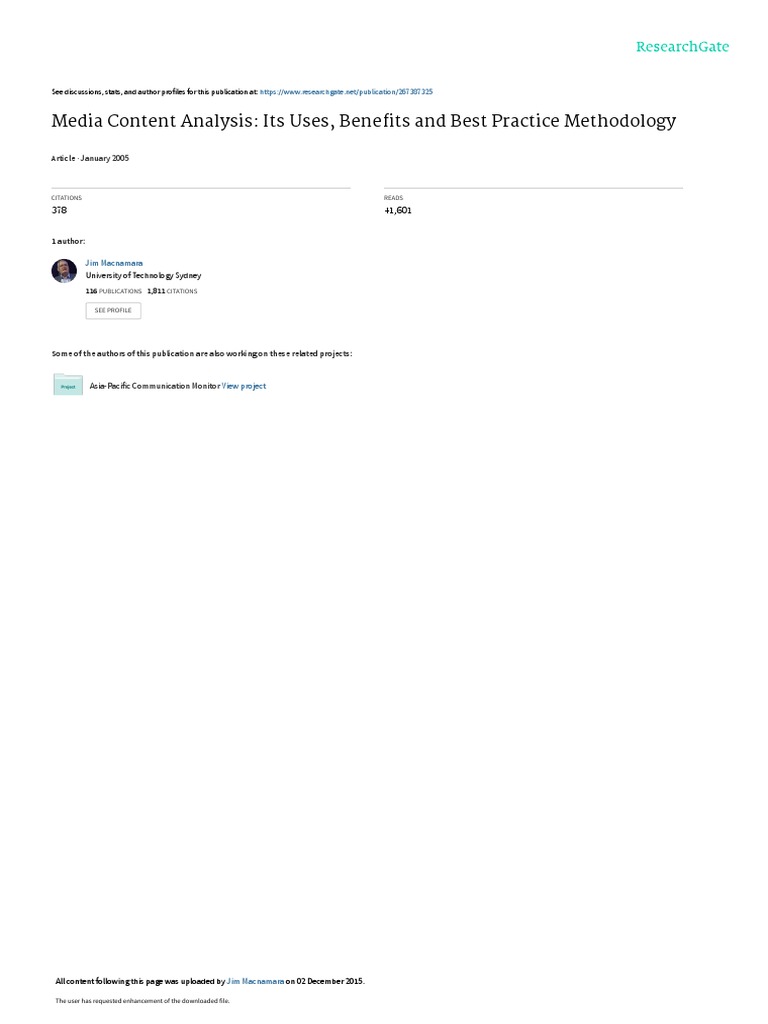
Task: Click the 1 author heading
Action: [69, 241]
